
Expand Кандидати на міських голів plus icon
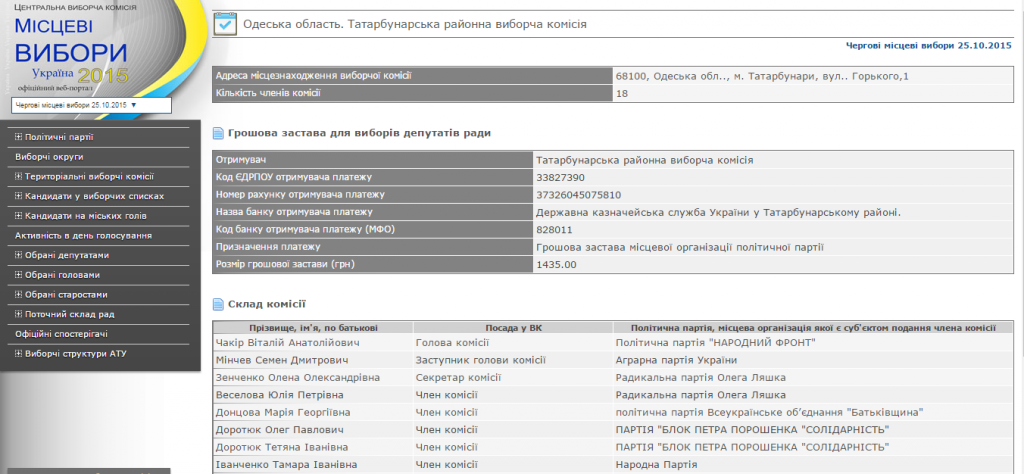coord(18,216)
